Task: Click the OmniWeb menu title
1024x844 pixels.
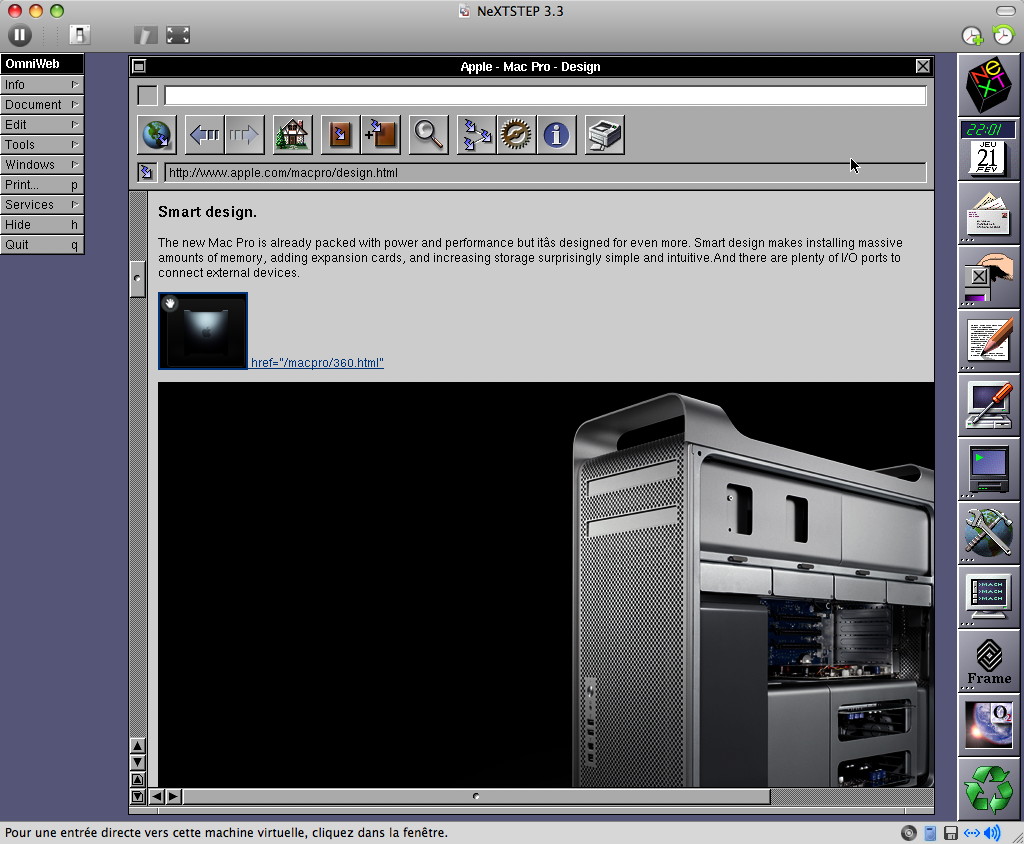Action: coord(42,63)
